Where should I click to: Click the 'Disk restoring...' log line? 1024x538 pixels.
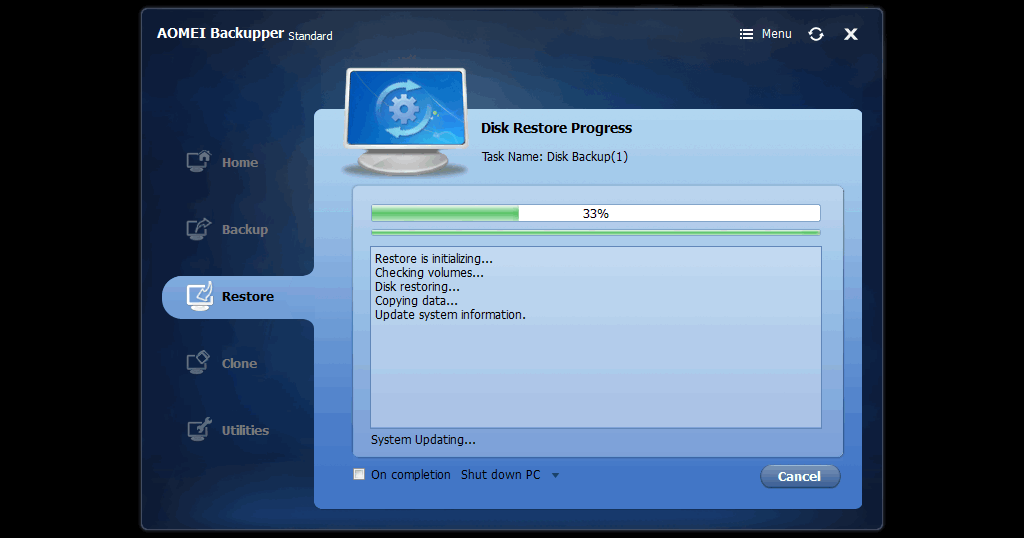point(417,287)
